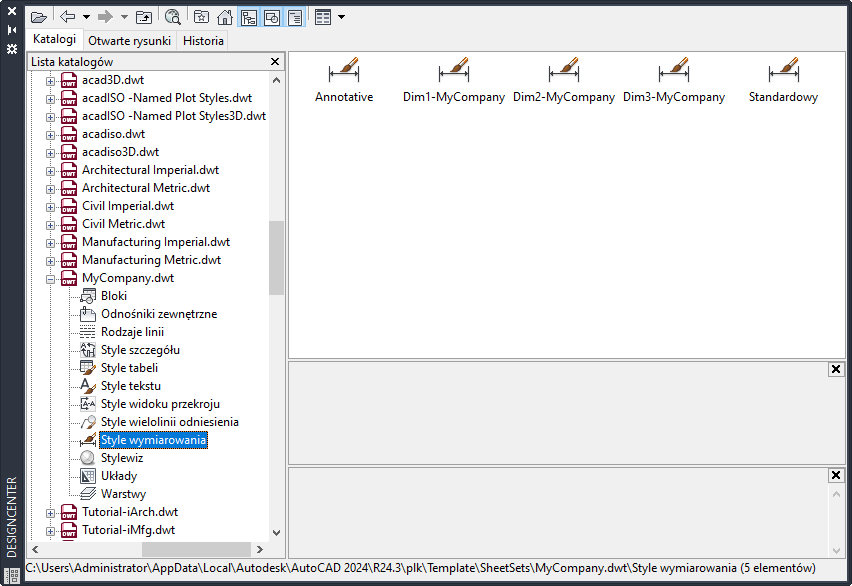The height and width of the screenshot is (586, 852).
Task: Select the acadiso3D.dwt file
Action: [121, 152]
